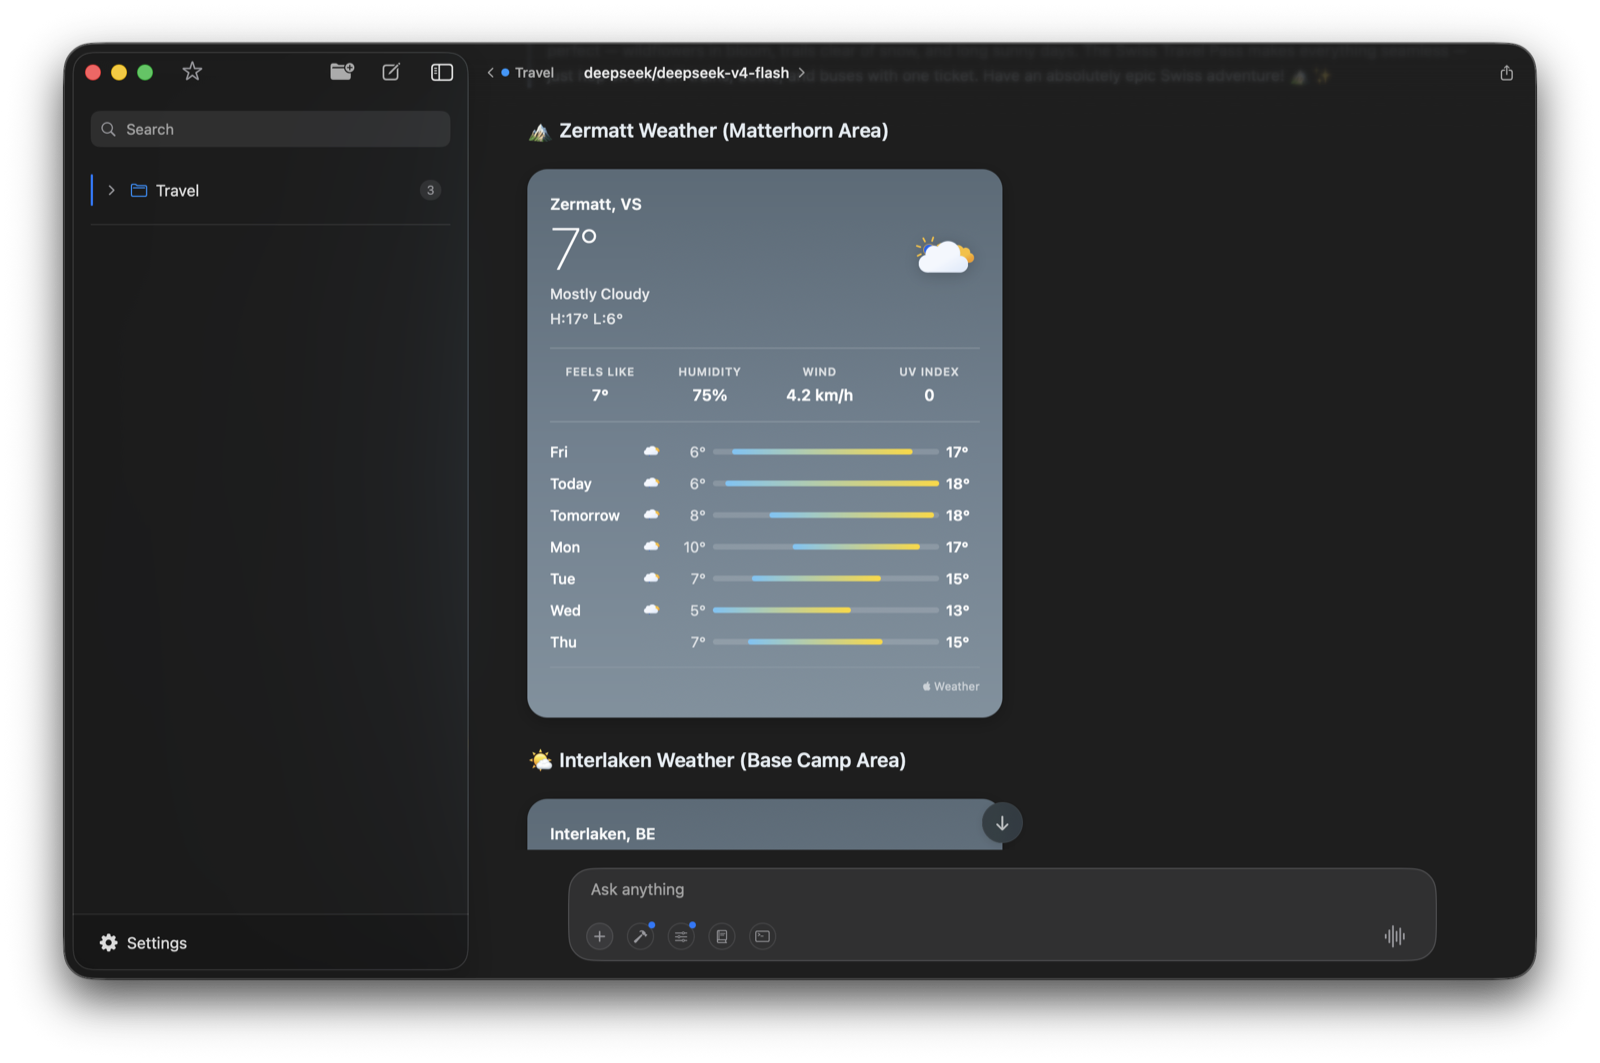This screenshot has height=1063, width=1600.
Task: Click the mountain emoji beside Zermatt heading
Action: pos(540,132)
